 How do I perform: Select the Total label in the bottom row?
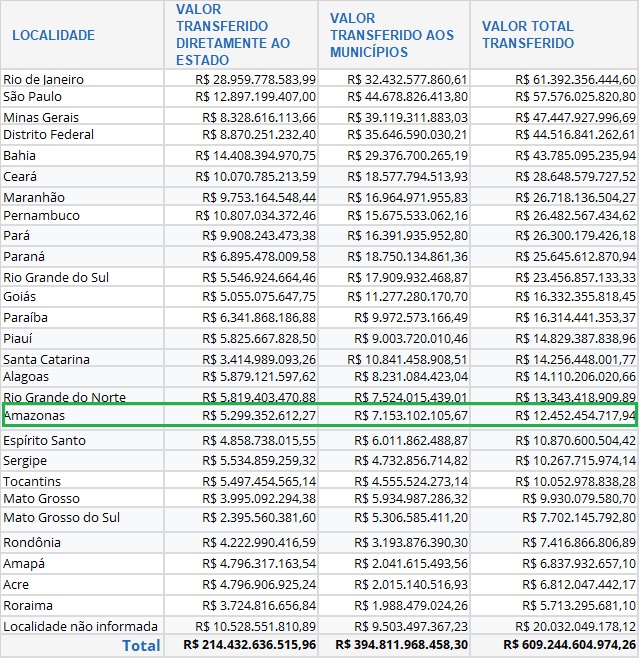click(140, 646)
